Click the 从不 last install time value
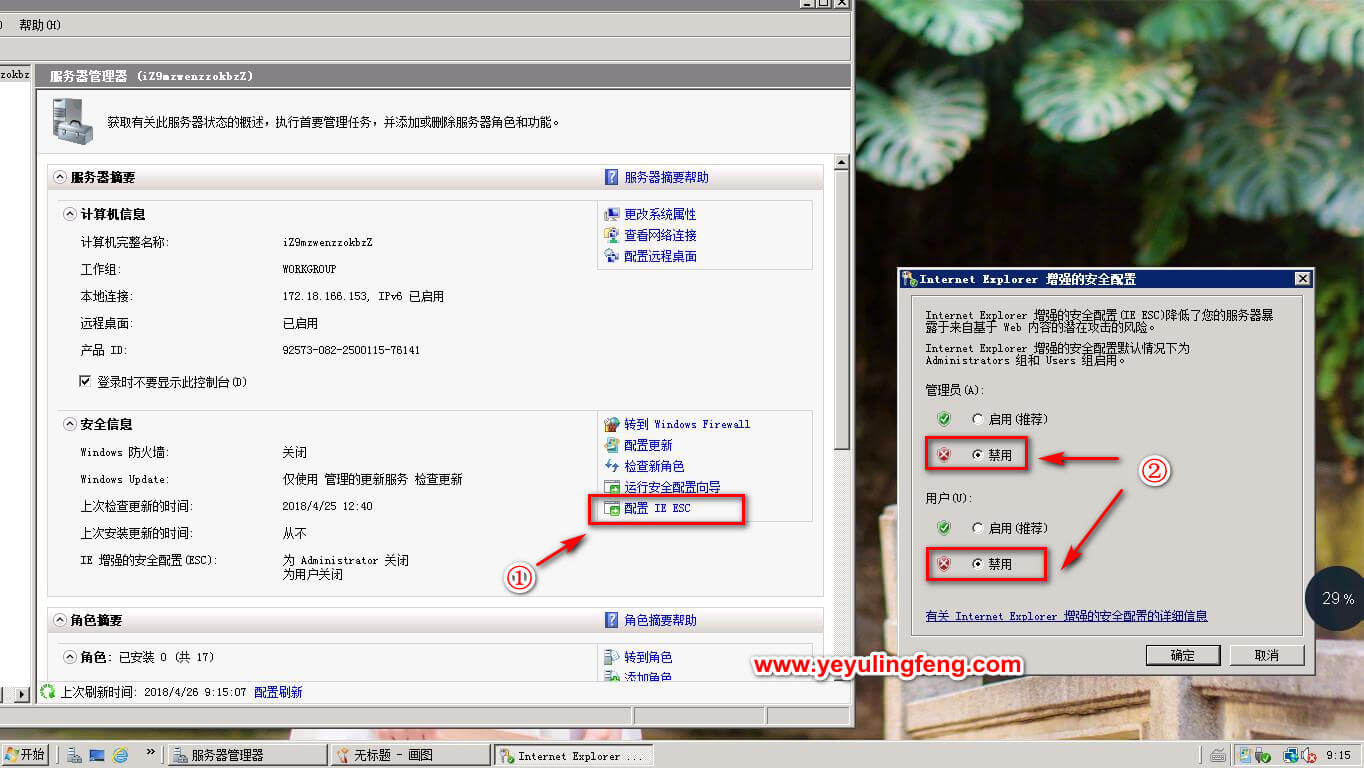1364x768 pixels. tap(294, 533)
